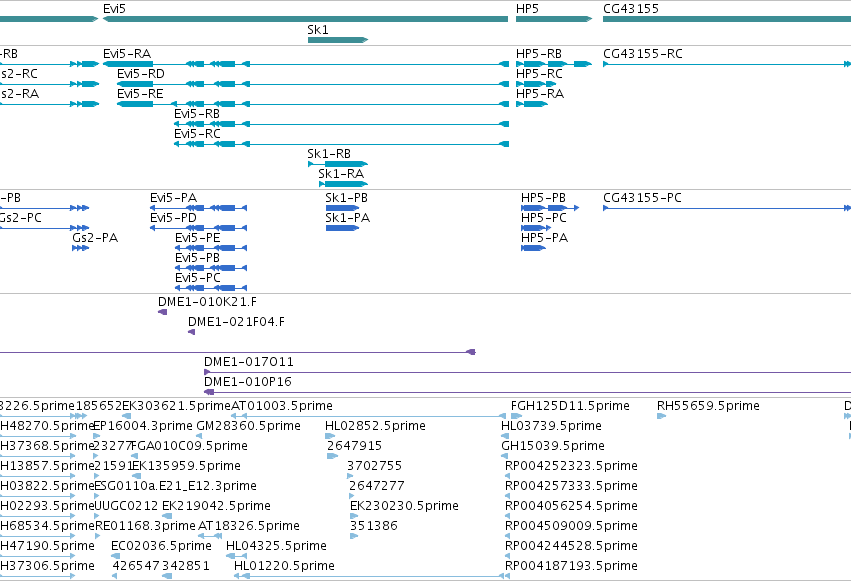Select the Evi5-PA protein label
Image resolution: width=851 pixels, height=581 pixels.
point(173,198)
